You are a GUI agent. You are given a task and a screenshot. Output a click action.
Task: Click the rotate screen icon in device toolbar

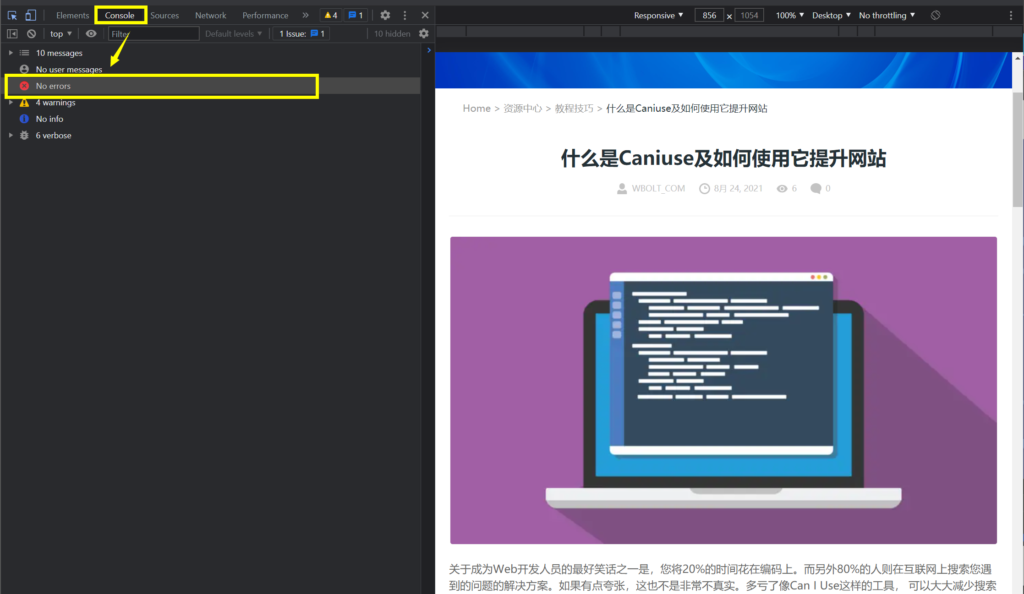[x=935, y=15]
